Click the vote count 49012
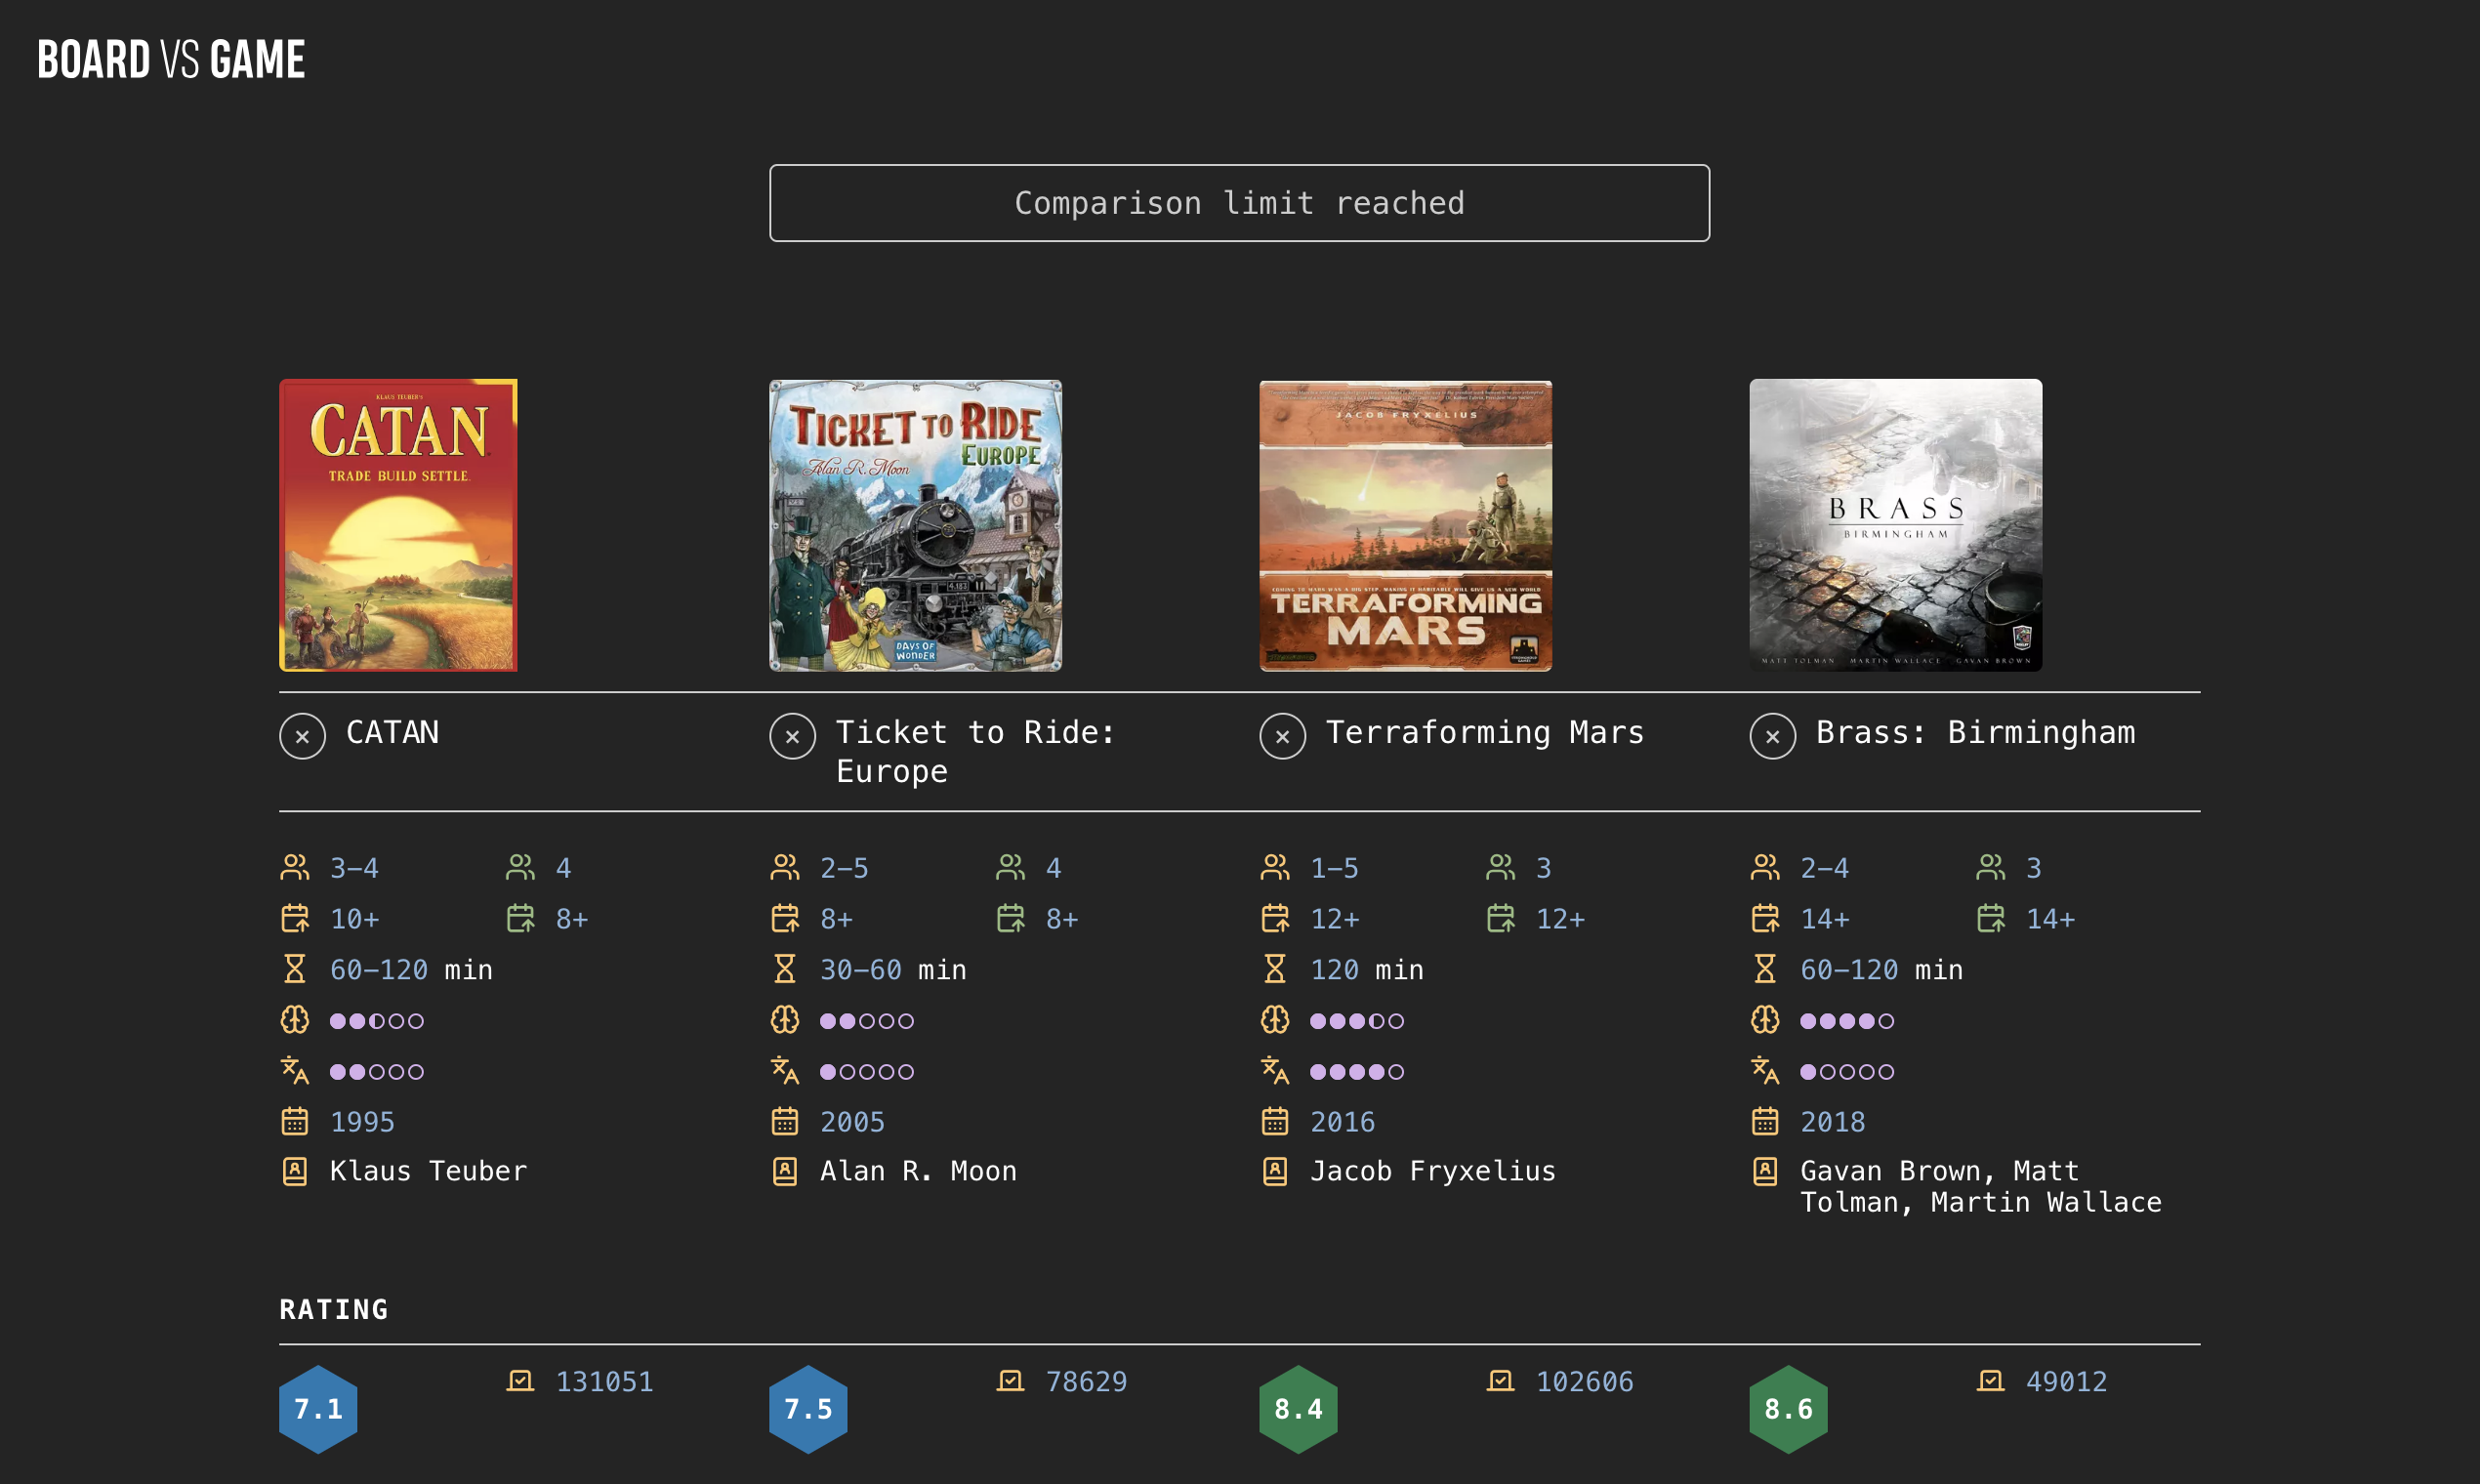The image size is (2480, 1484). (x=2066, y=1381)
